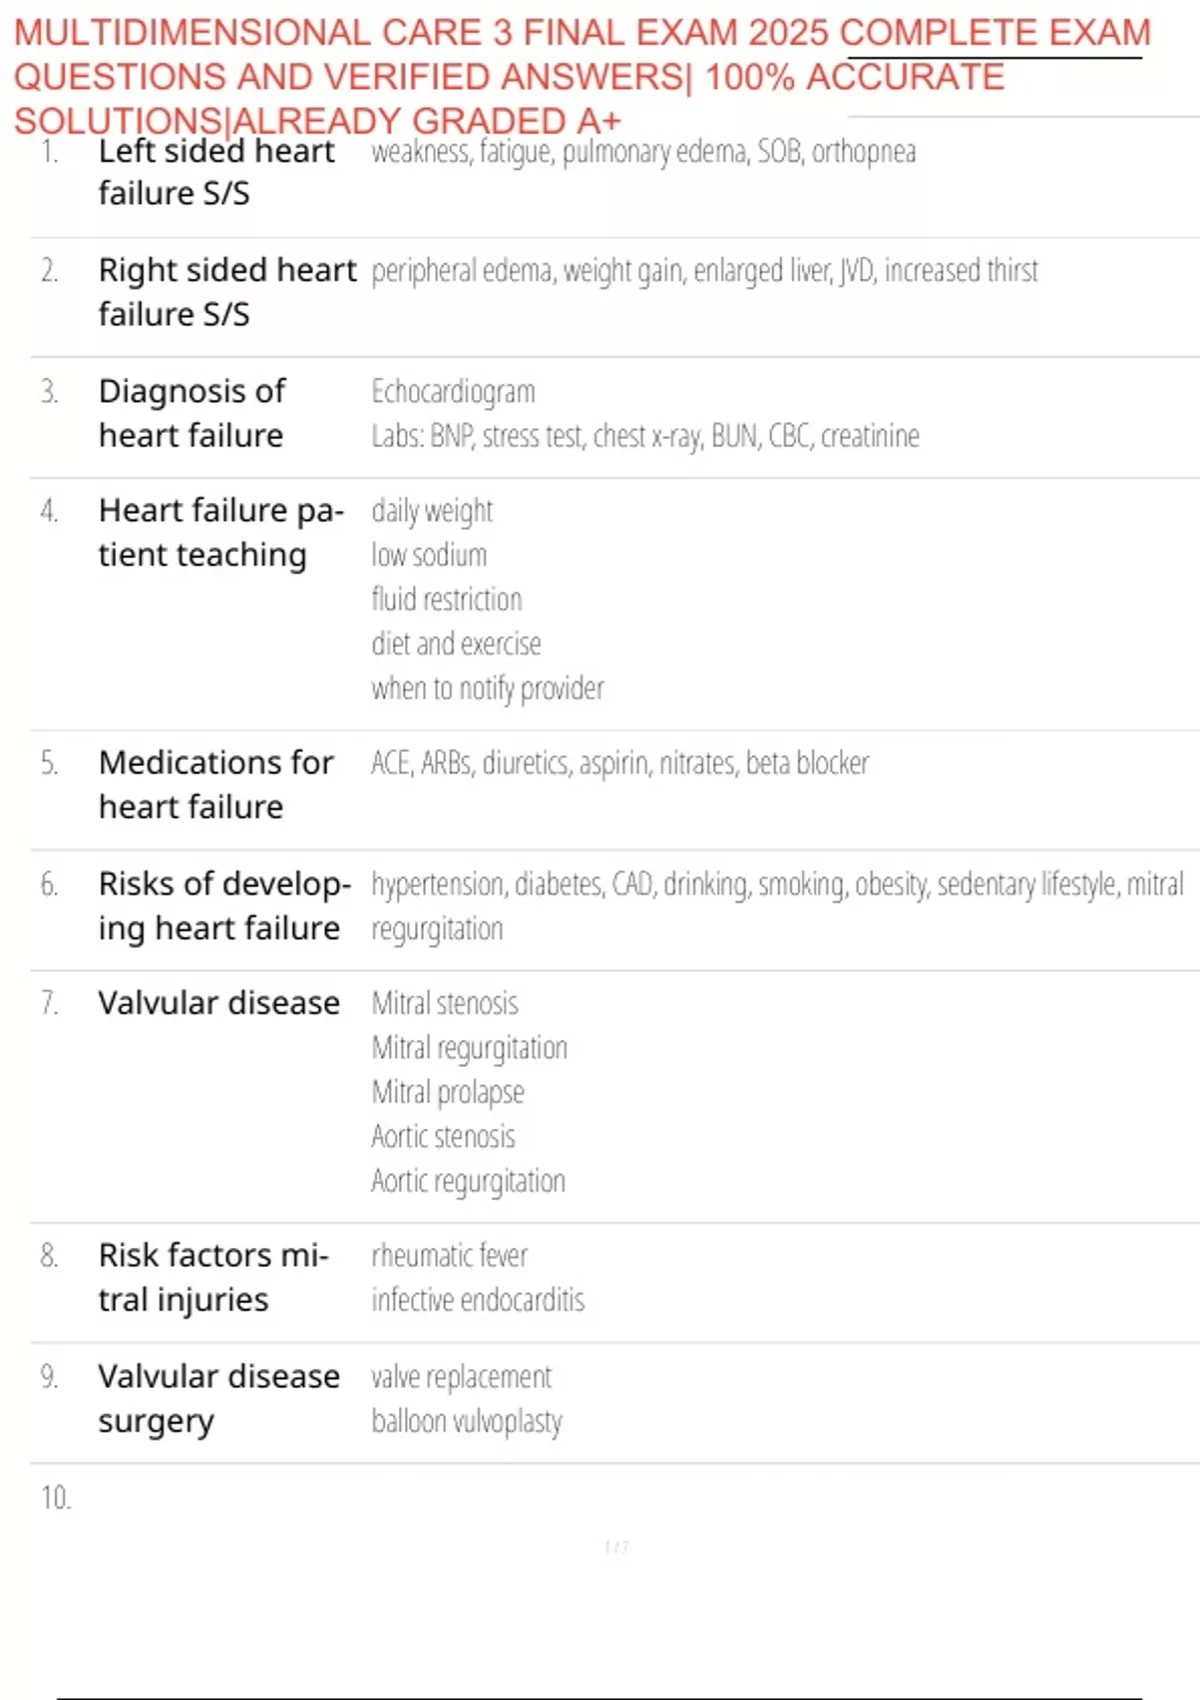The height and width of the screenshot is (1700, 1200).
Task: Click the "daily weight" line
Action: coord(432,511)
